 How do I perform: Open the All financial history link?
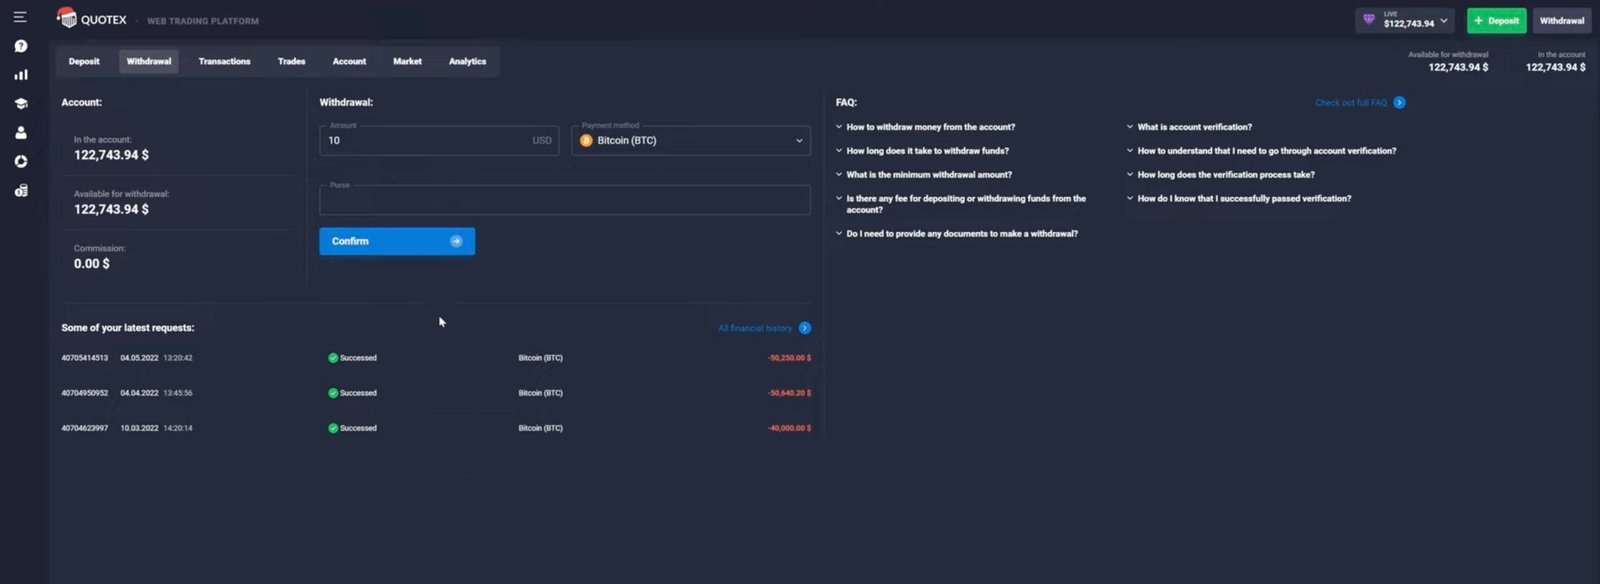755,328
